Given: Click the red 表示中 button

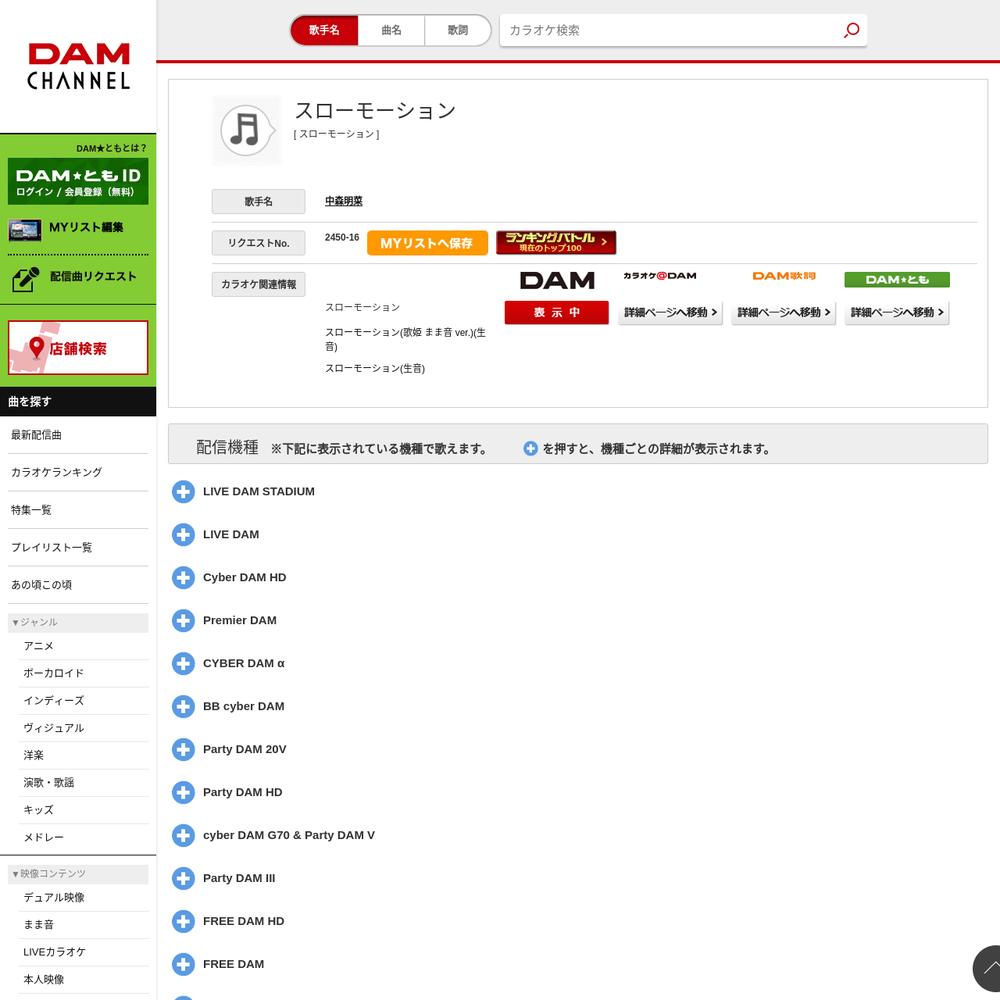Looking at the screenshot, I should tap(557, 312).
